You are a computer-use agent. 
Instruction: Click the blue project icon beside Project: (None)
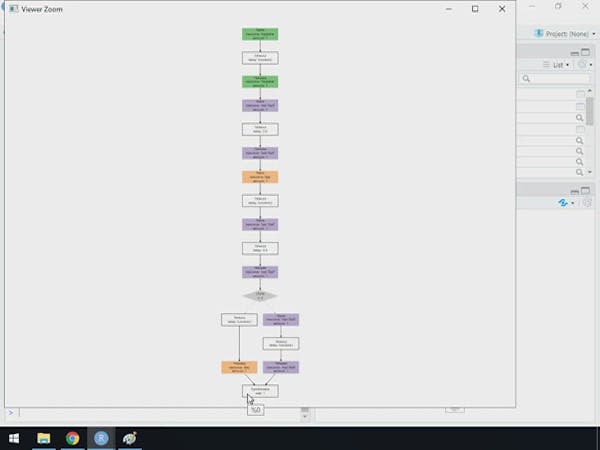[x=539, y=33]
